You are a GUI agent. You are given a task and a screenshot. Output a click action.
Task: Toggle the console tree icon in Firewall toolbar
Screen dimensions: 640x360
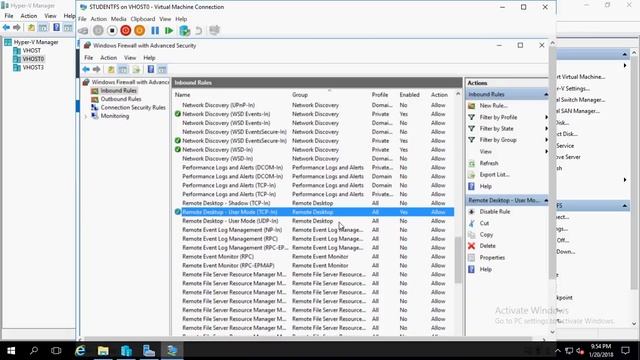point(123,69)
